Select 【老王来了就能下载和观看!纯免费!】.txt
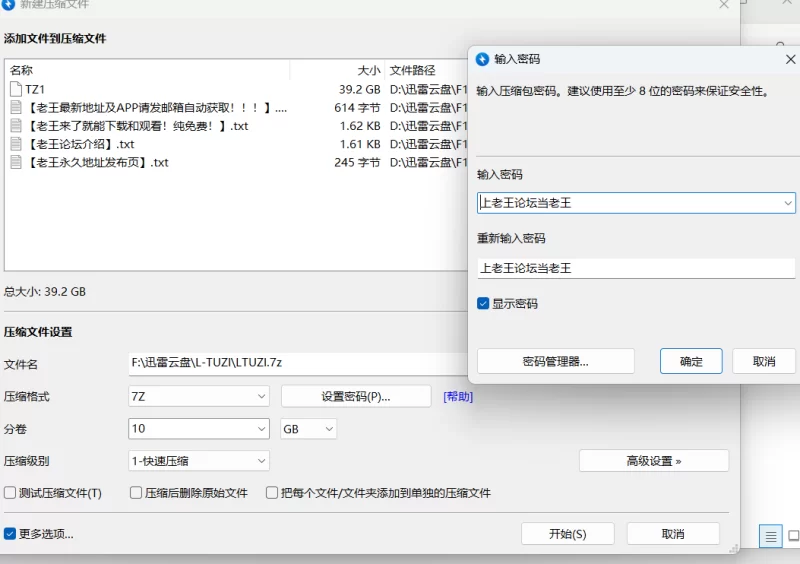This screenshot has width=800, height=564. click(x=137, y=126)
